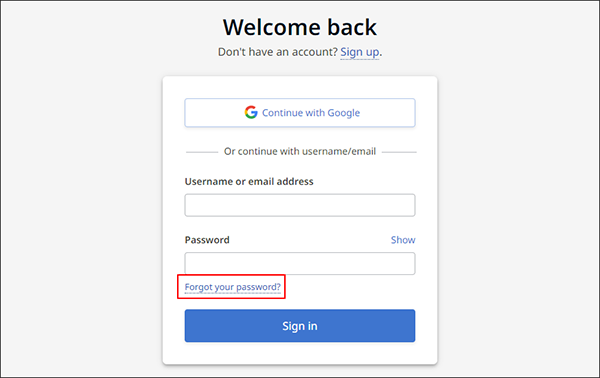Image resolution: width=600 pixels, height=378 pixels.
Task: Click the Password field label
Action: [207, 240]
